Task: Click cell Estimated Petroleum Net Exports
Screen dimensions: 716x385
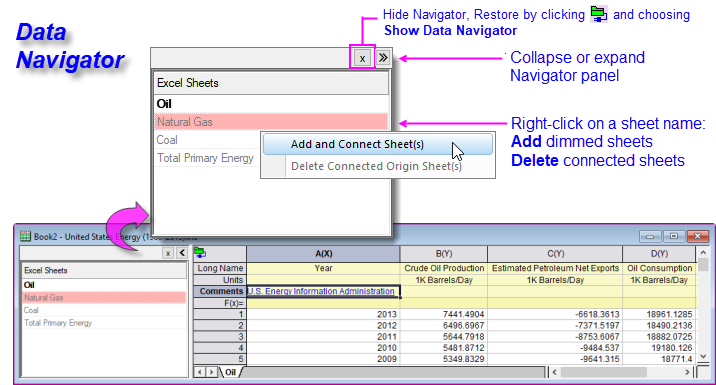Action: (555, 268)
